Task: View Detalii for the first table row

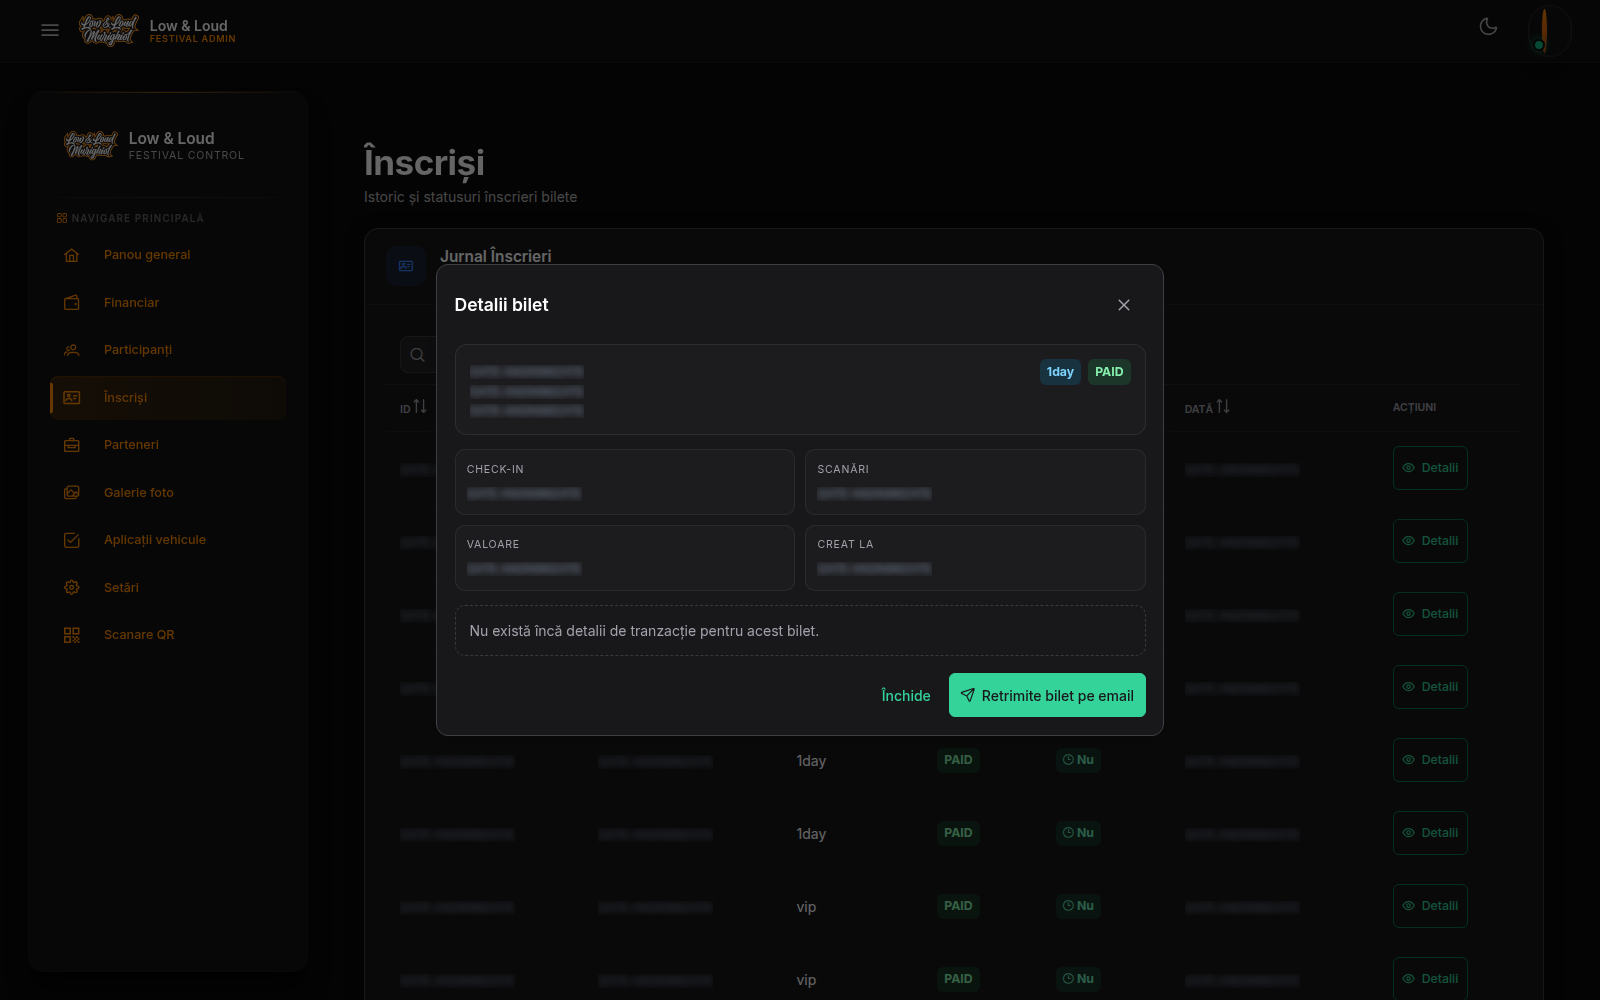Action: pyautogui.click(x=1430, y=468)
